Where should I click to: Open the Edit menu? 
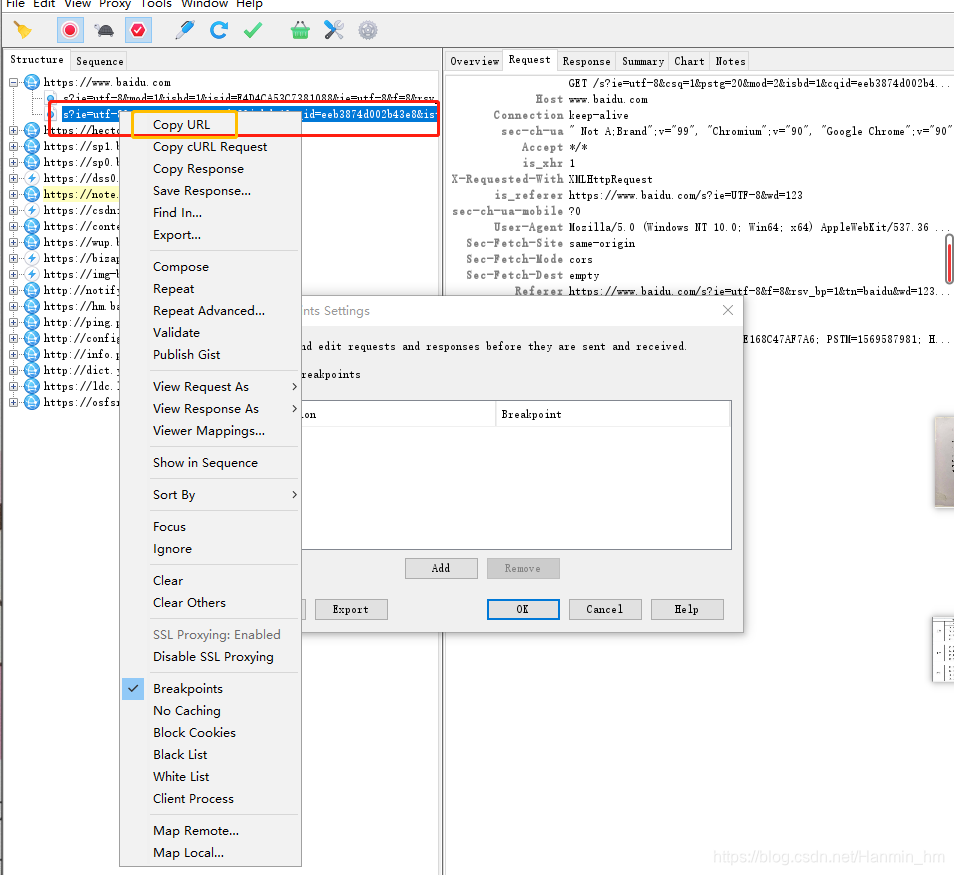[x=44, y=4]
